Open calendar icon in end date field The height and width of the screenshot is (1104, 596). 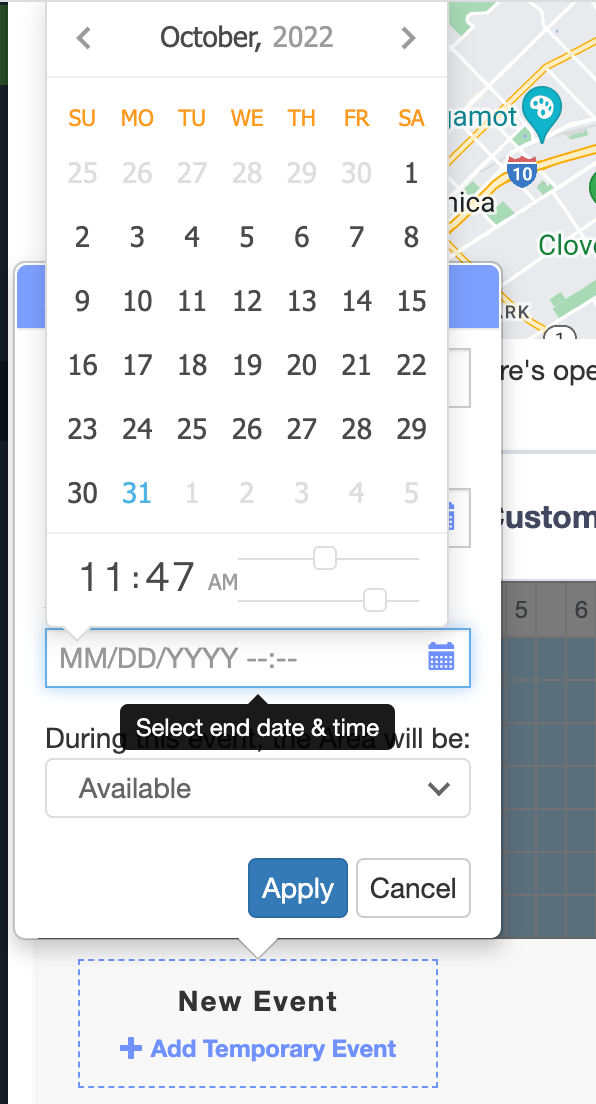441,656
